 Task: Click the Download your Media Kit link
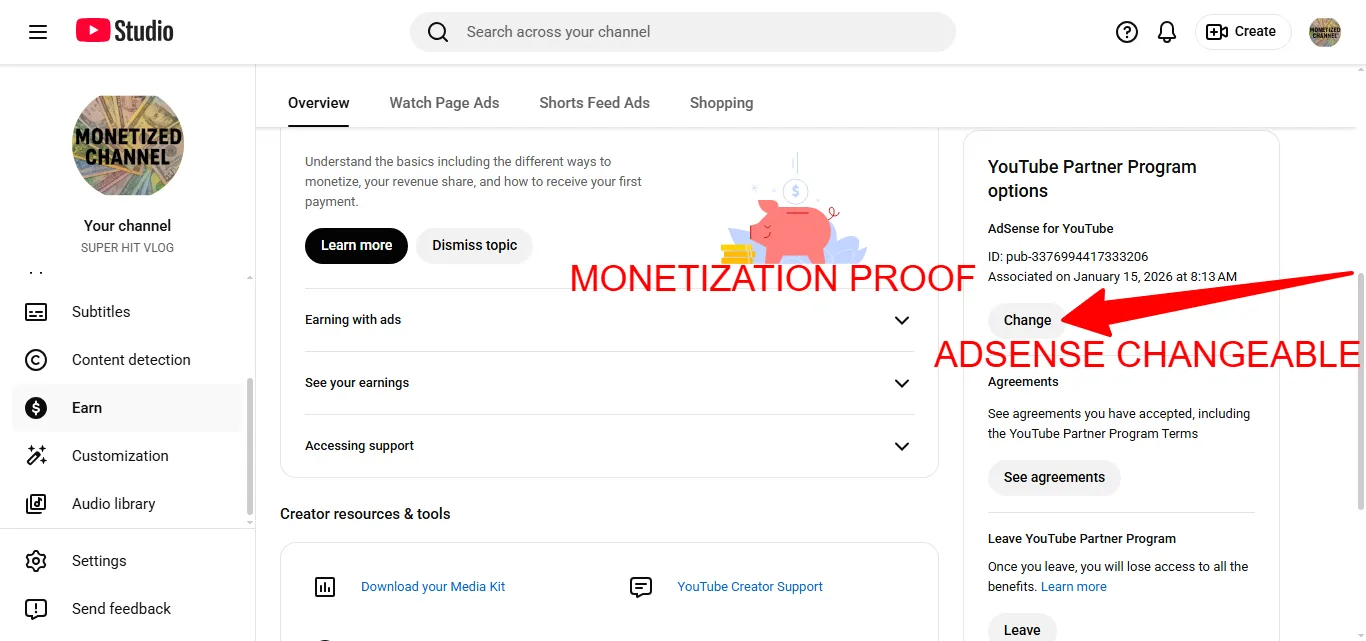(x=433, y=587)
